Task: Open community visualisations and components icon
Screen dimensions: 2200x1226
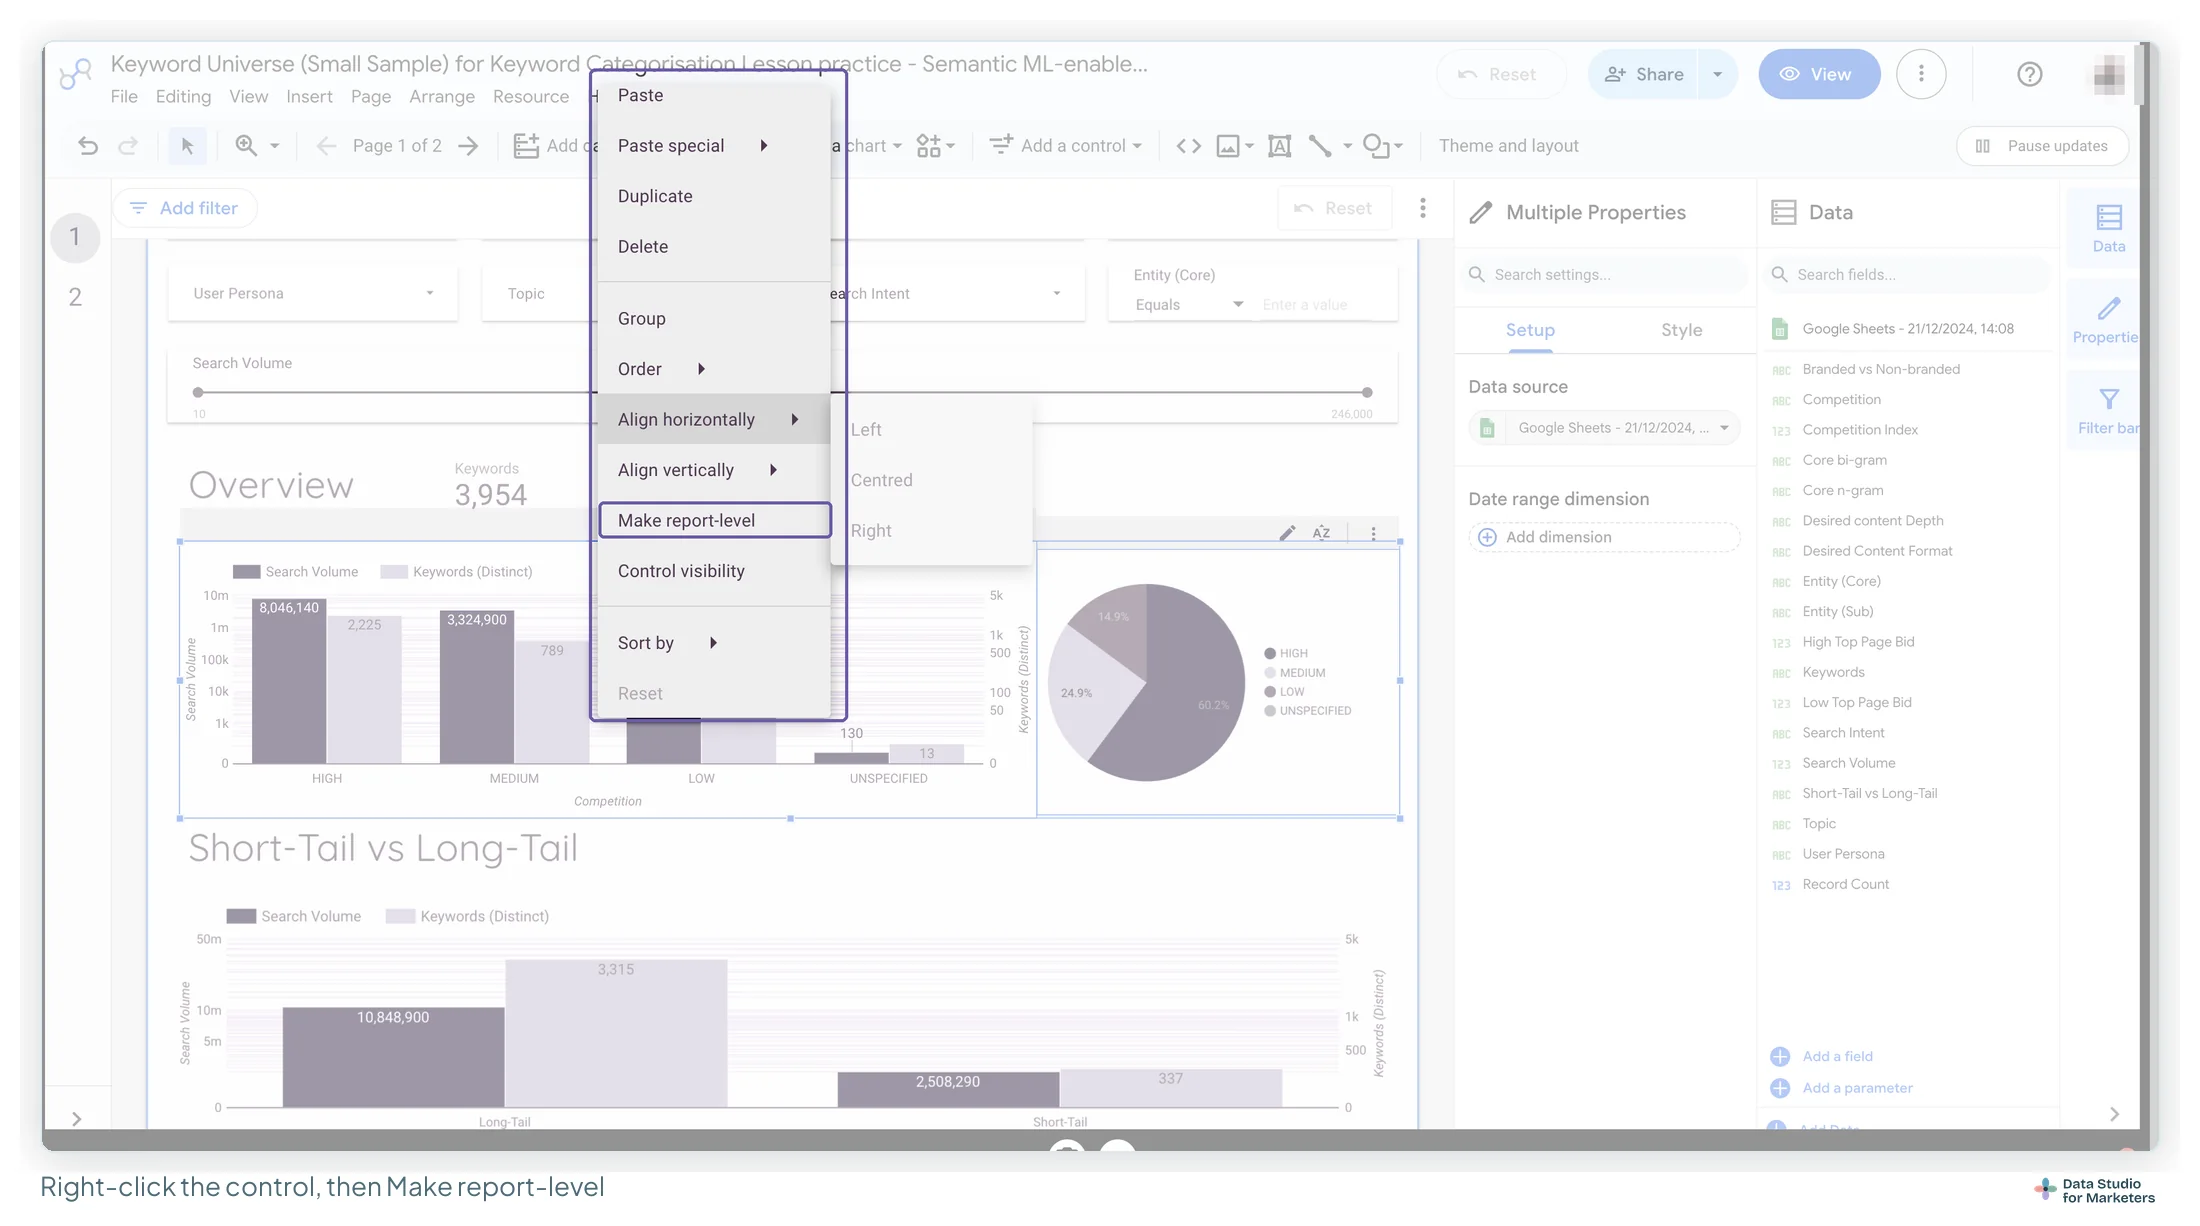Action: point(929,146)
